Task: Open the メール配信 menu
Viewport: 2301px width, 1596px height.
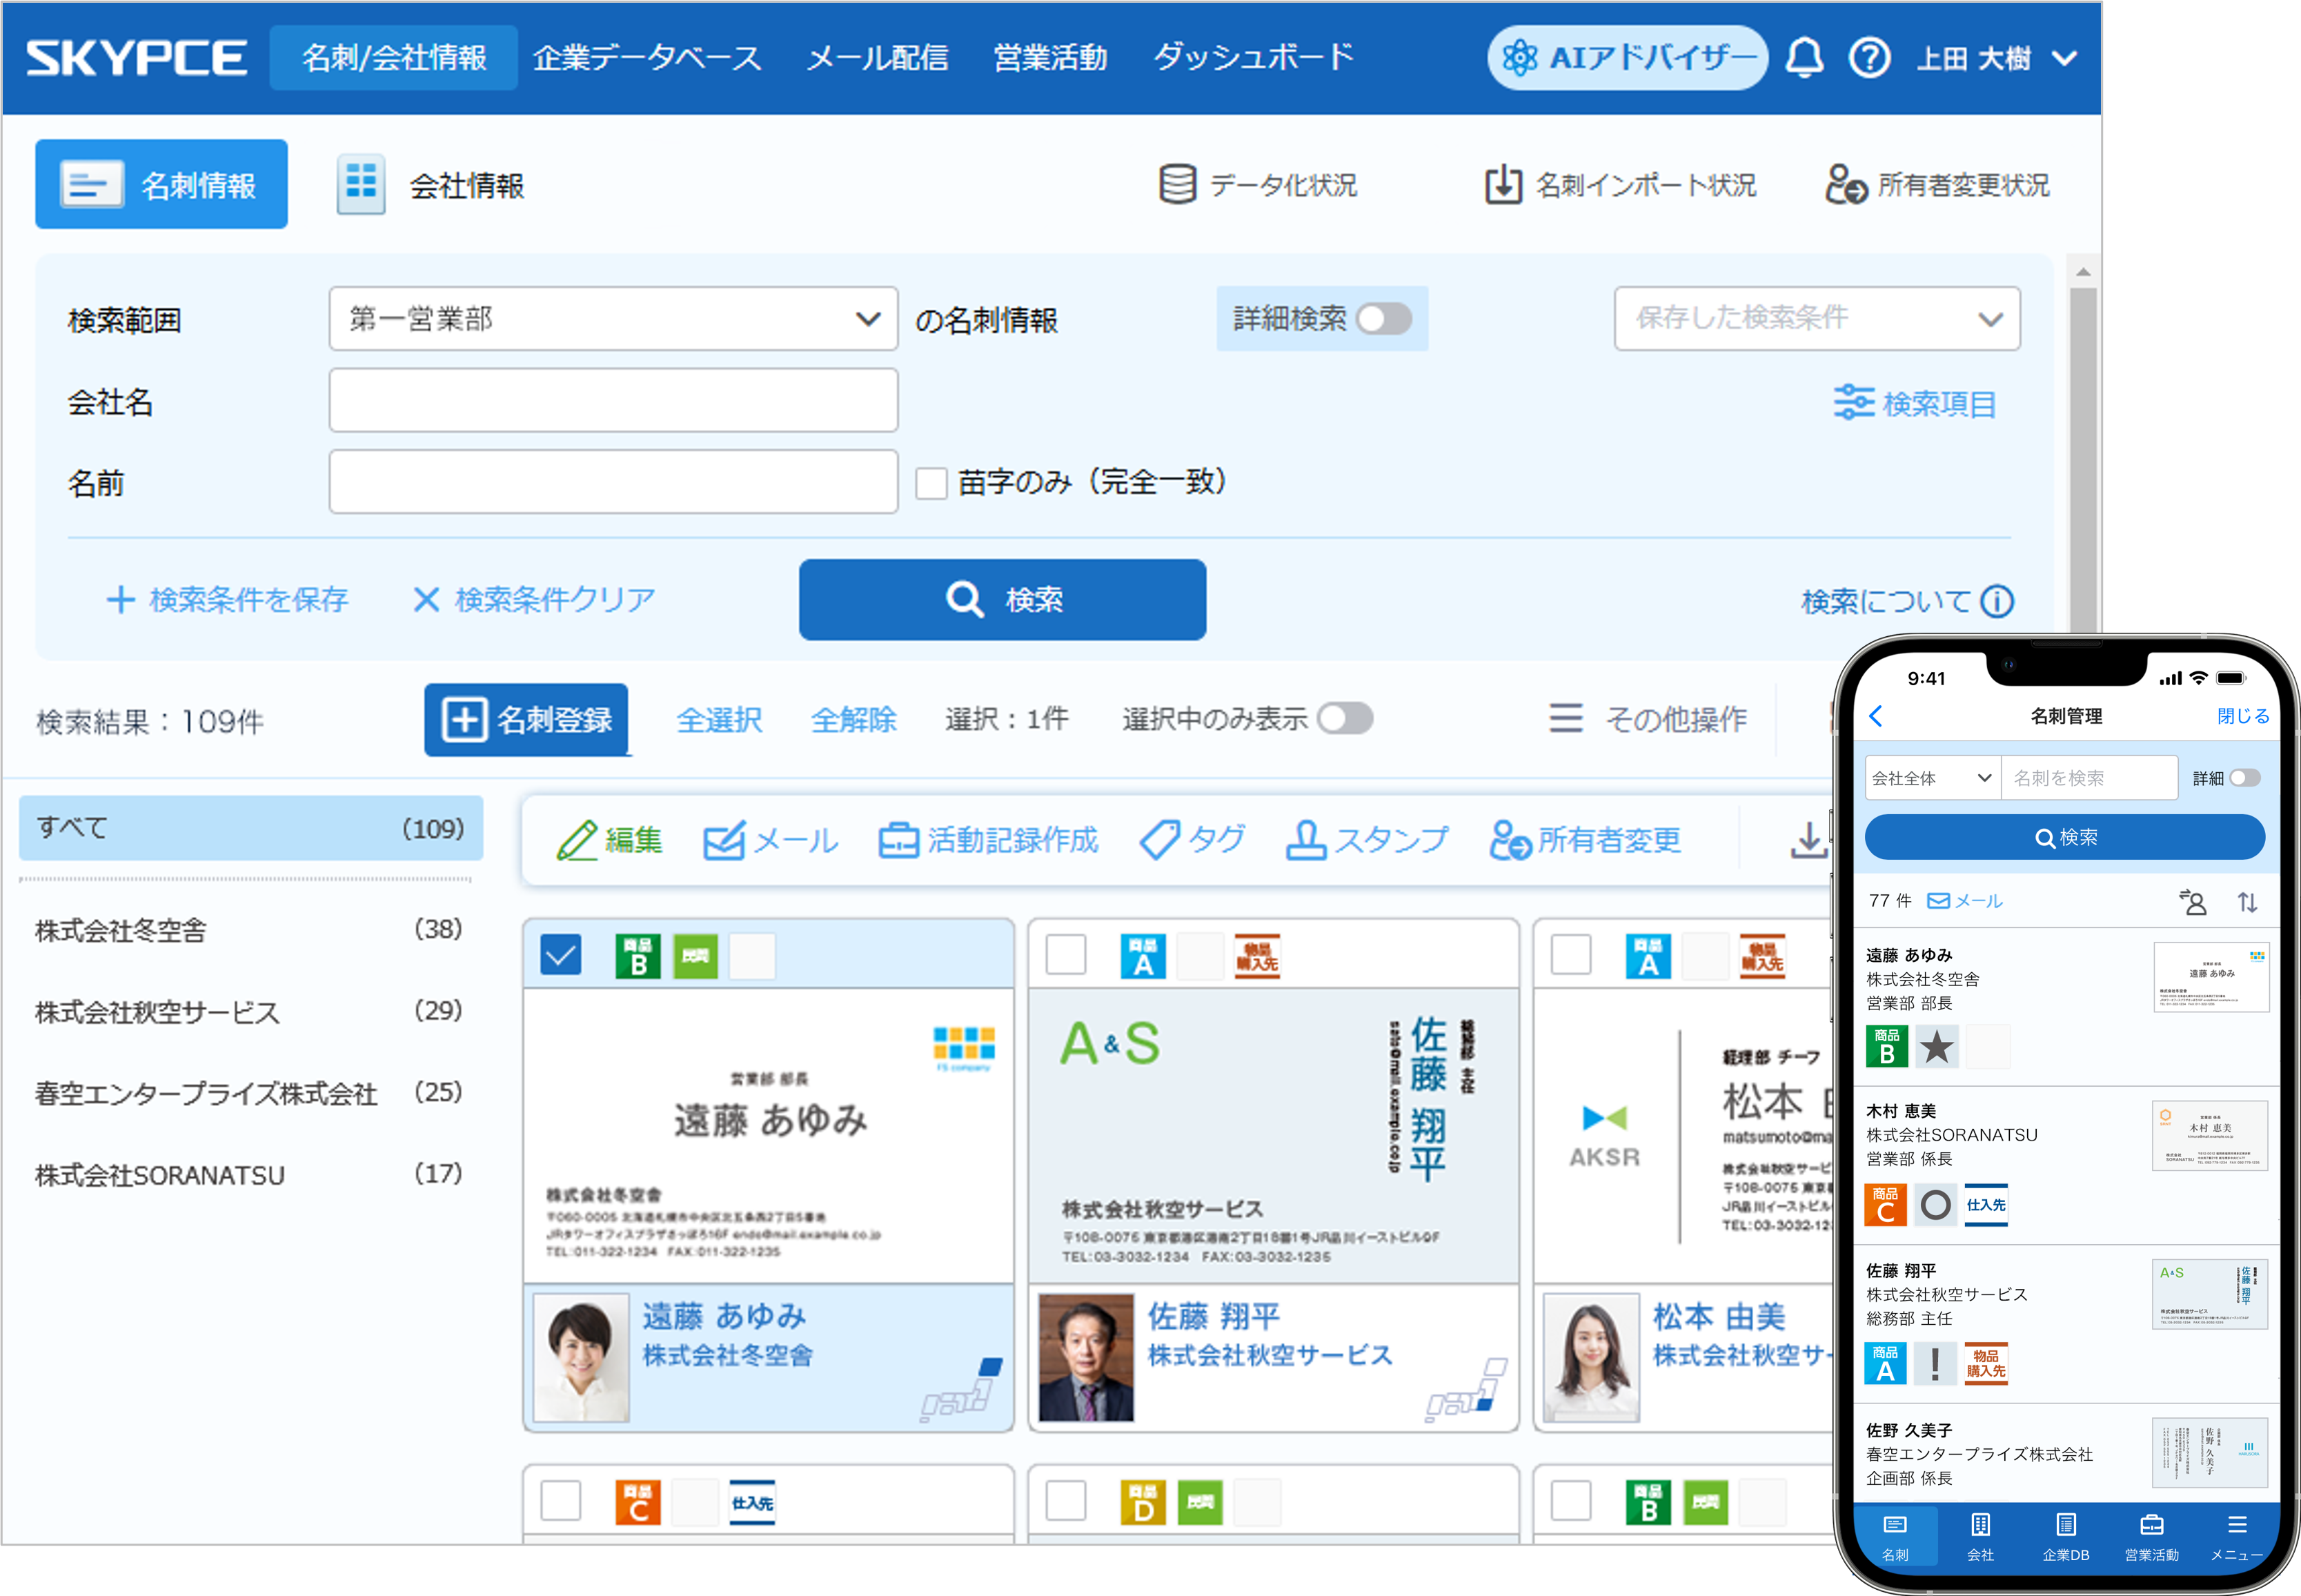Action: [877, 58]
